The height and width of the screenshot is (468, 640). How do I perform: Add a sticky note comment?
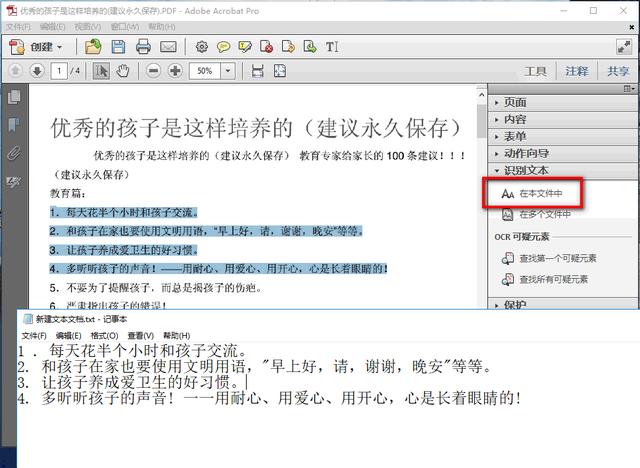point(224,47)
